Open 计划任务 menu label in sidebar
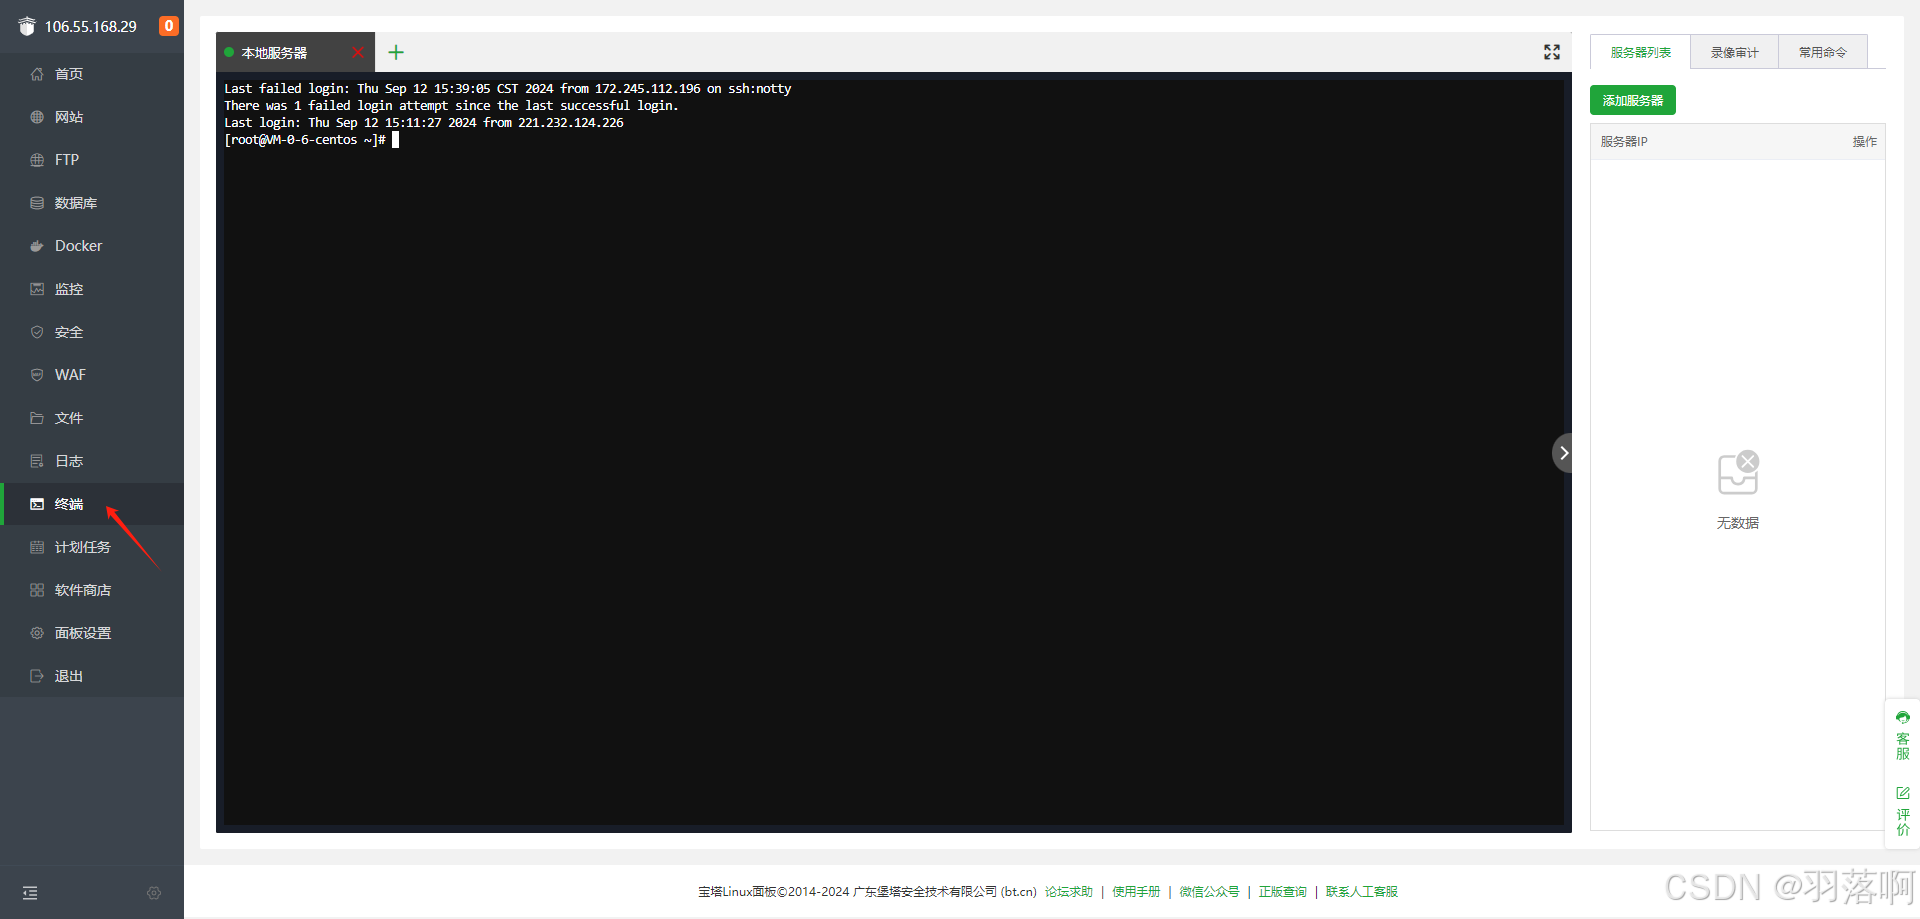1920x919 pixels. click(83, 547)
